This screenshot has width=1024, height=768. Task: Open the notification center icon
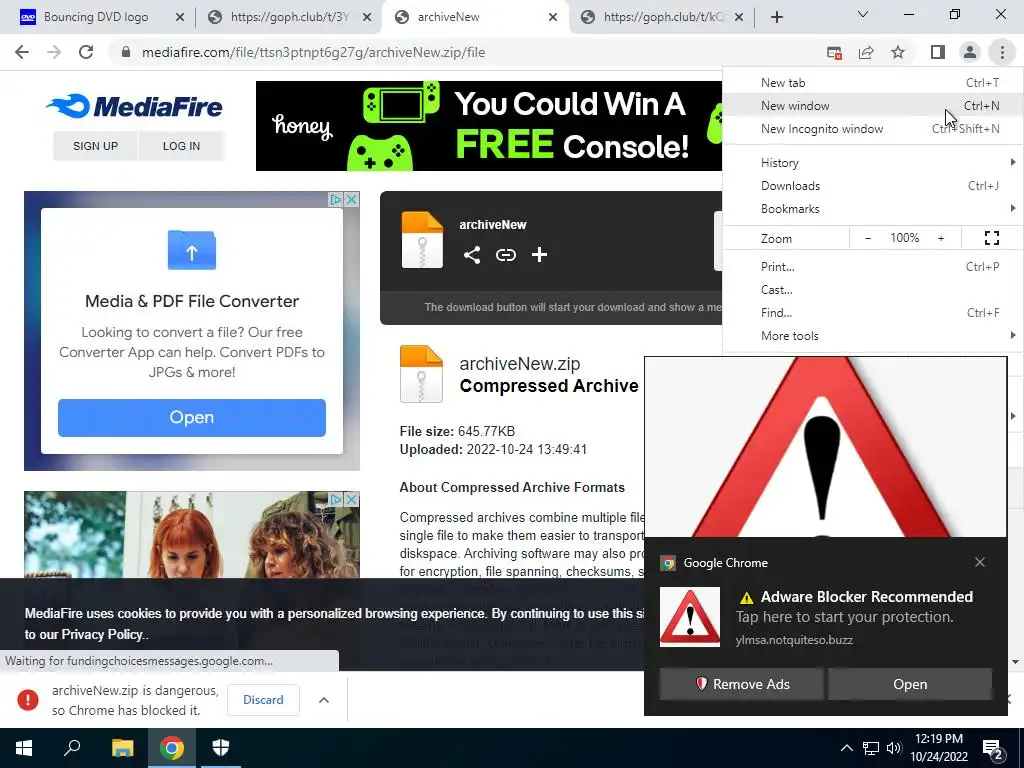pyautogui.click(x=993, y=750)
